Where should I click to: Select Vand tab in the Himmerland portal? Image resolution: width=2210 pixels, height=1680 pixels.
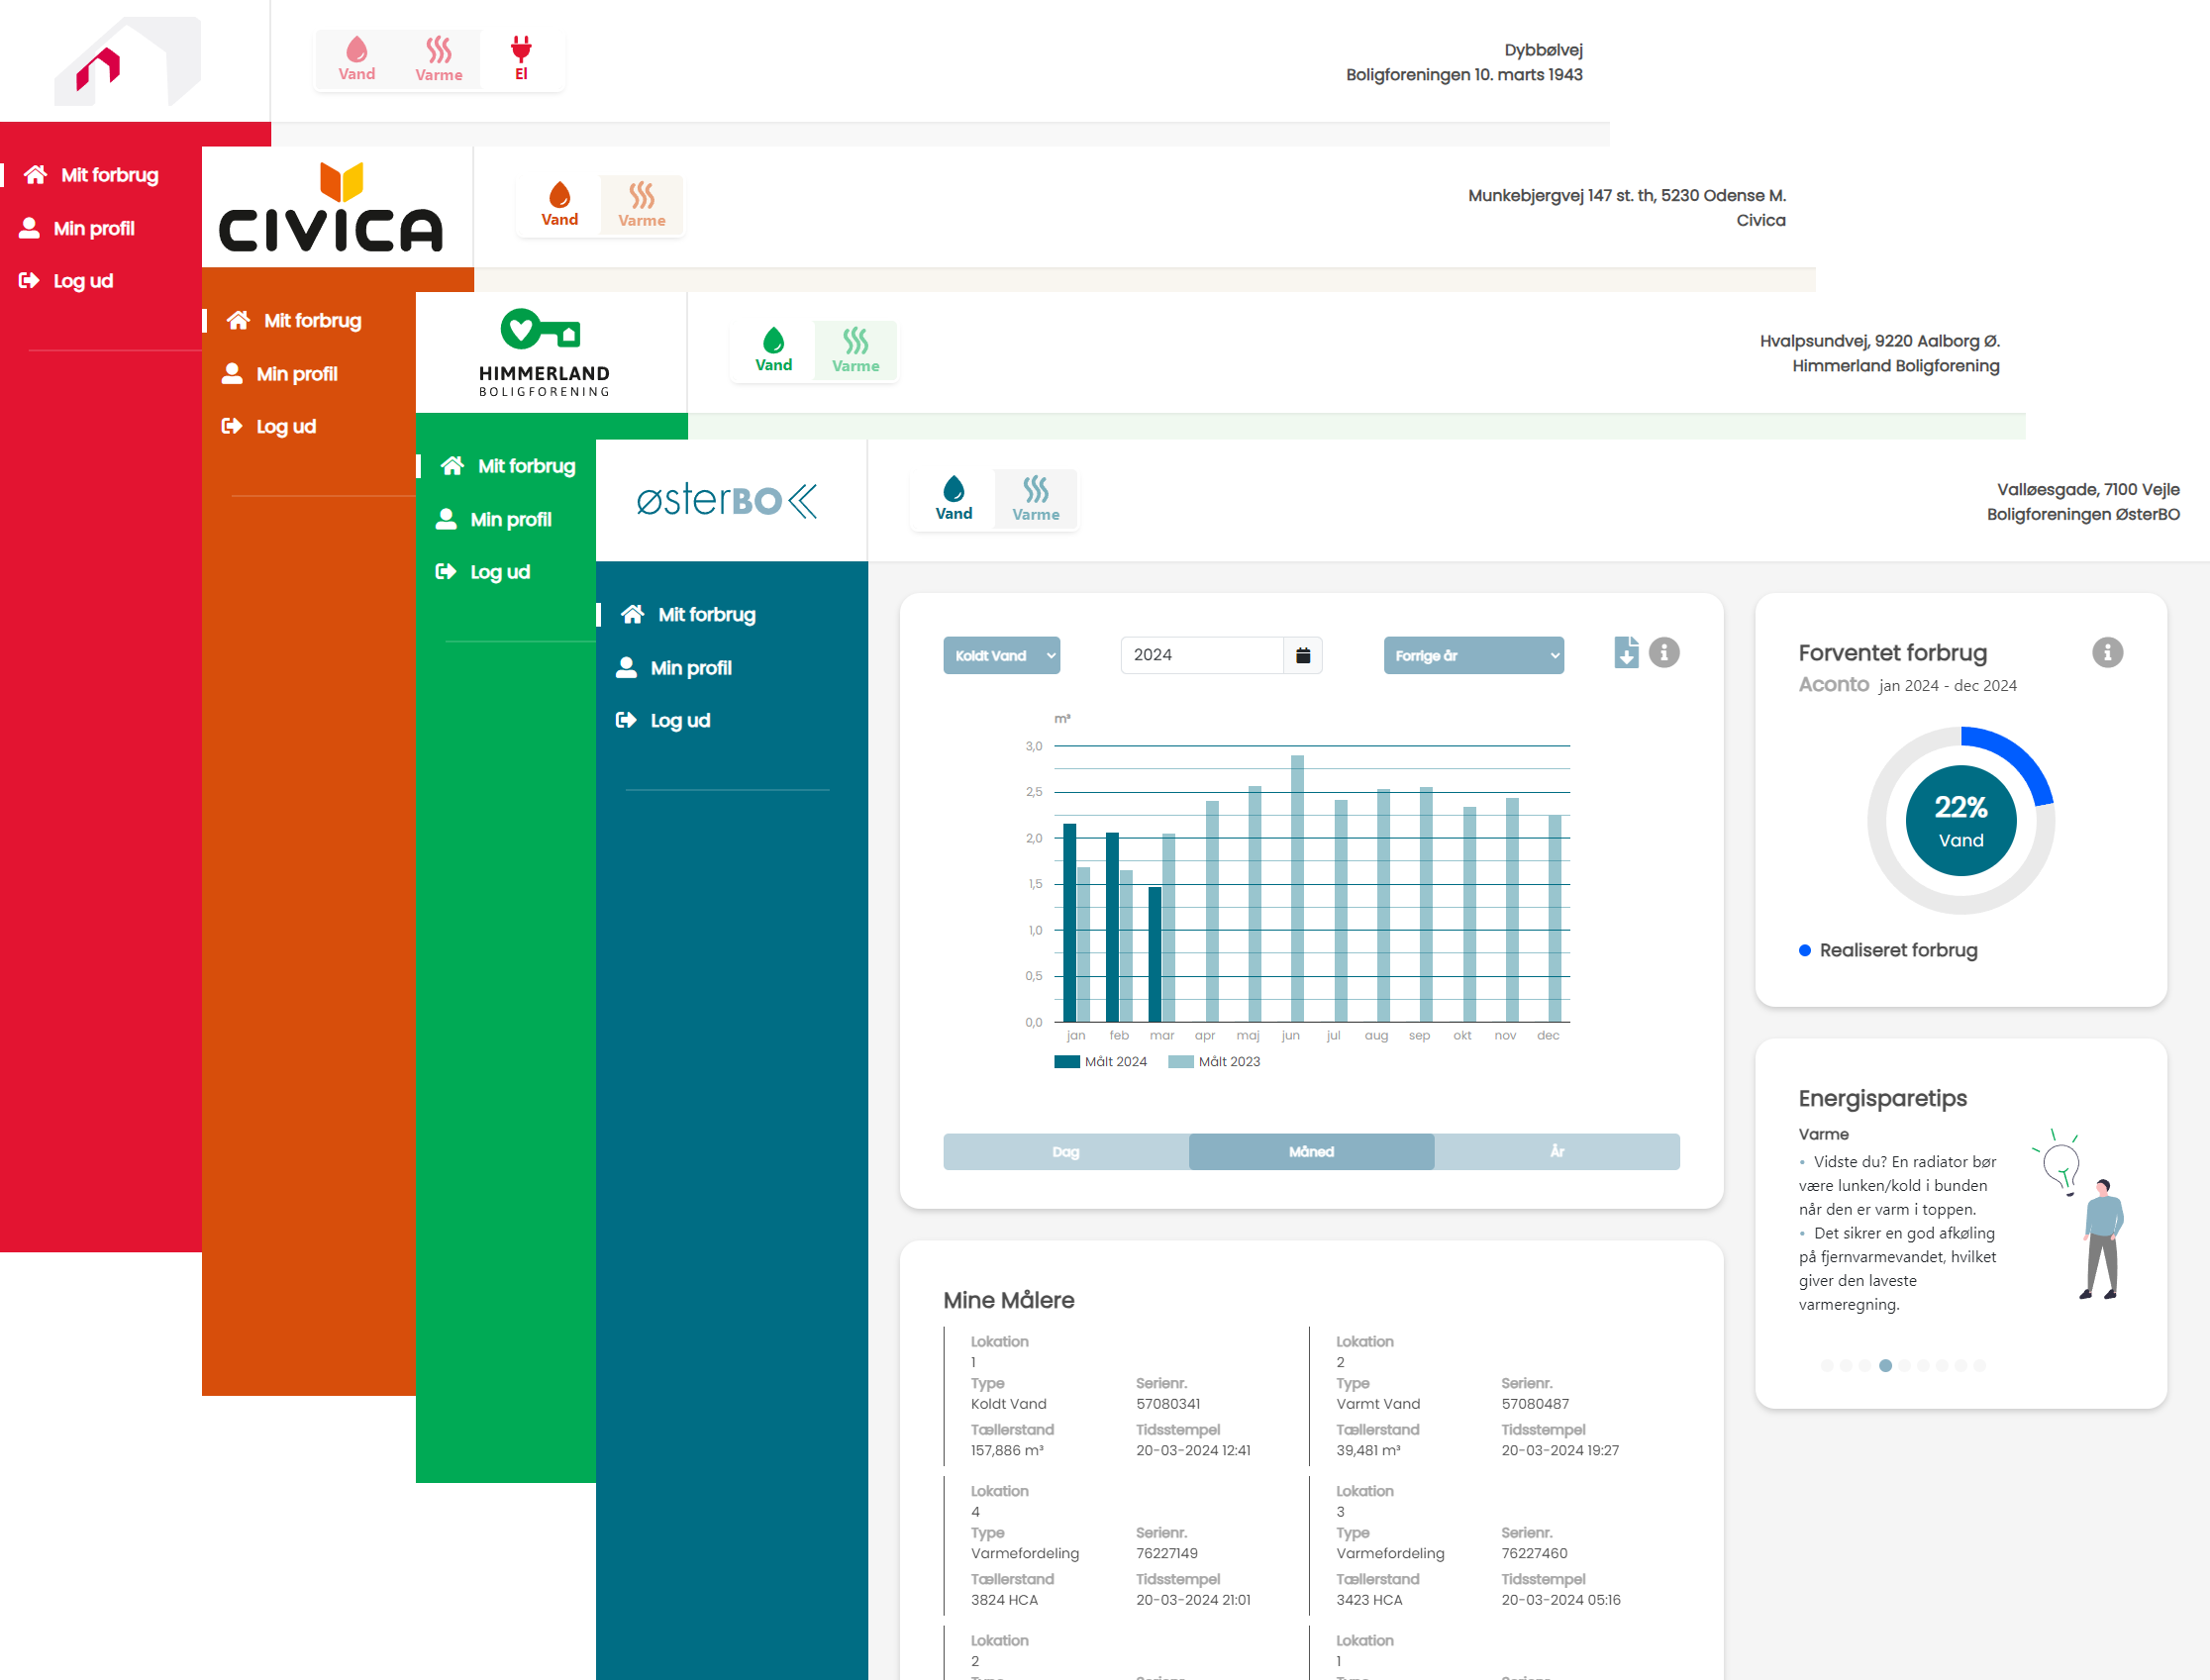coord(773,350)
